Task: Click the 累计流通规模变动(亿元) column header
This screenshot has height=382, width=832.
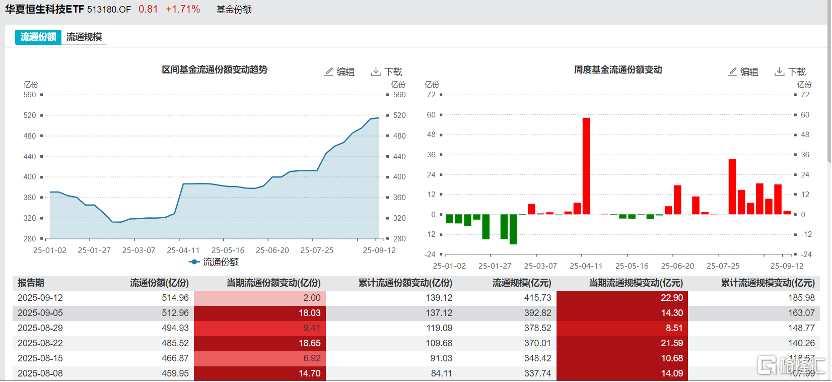Action: (767, 283)
